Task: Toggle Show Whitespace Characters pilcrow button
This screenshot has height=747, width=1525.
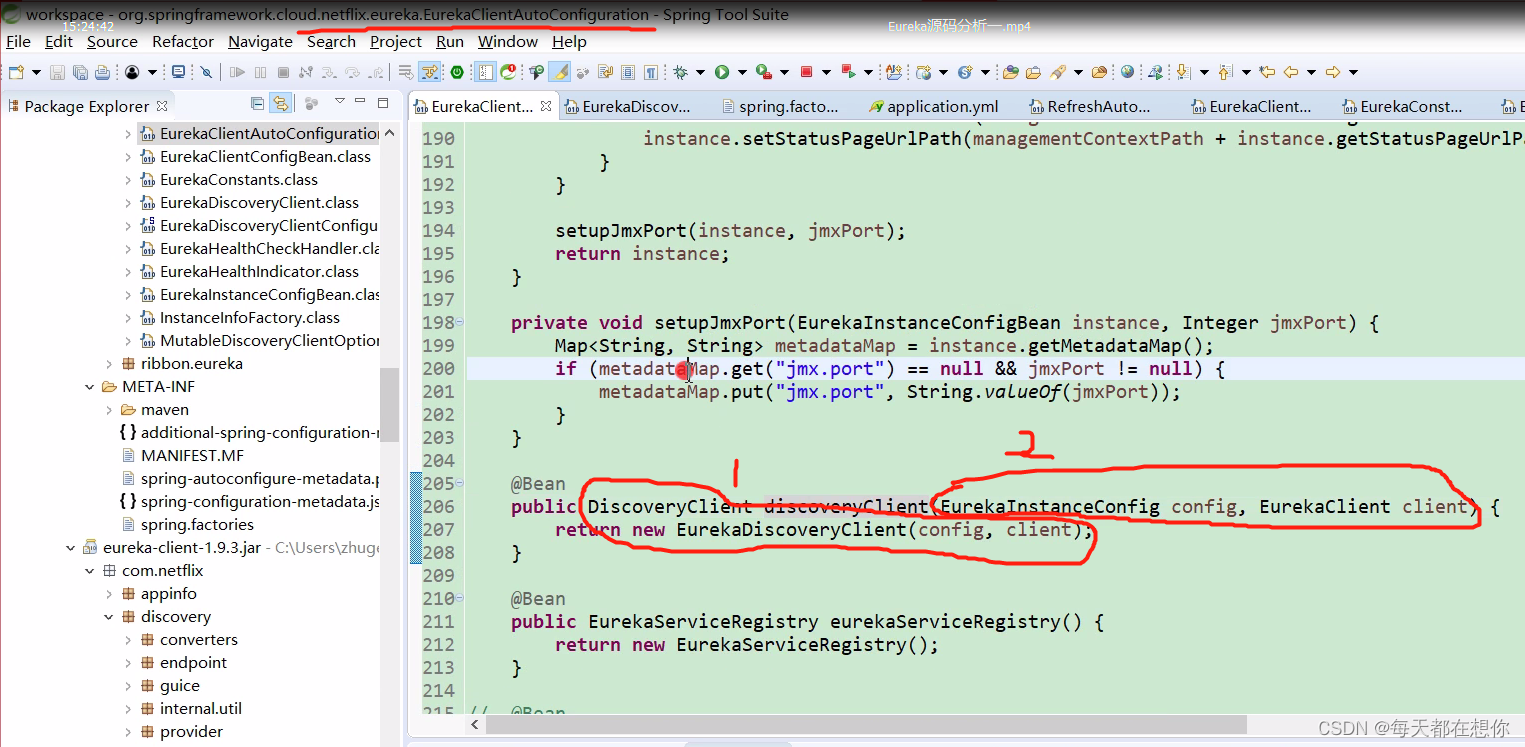Action: tap(651, 72)
